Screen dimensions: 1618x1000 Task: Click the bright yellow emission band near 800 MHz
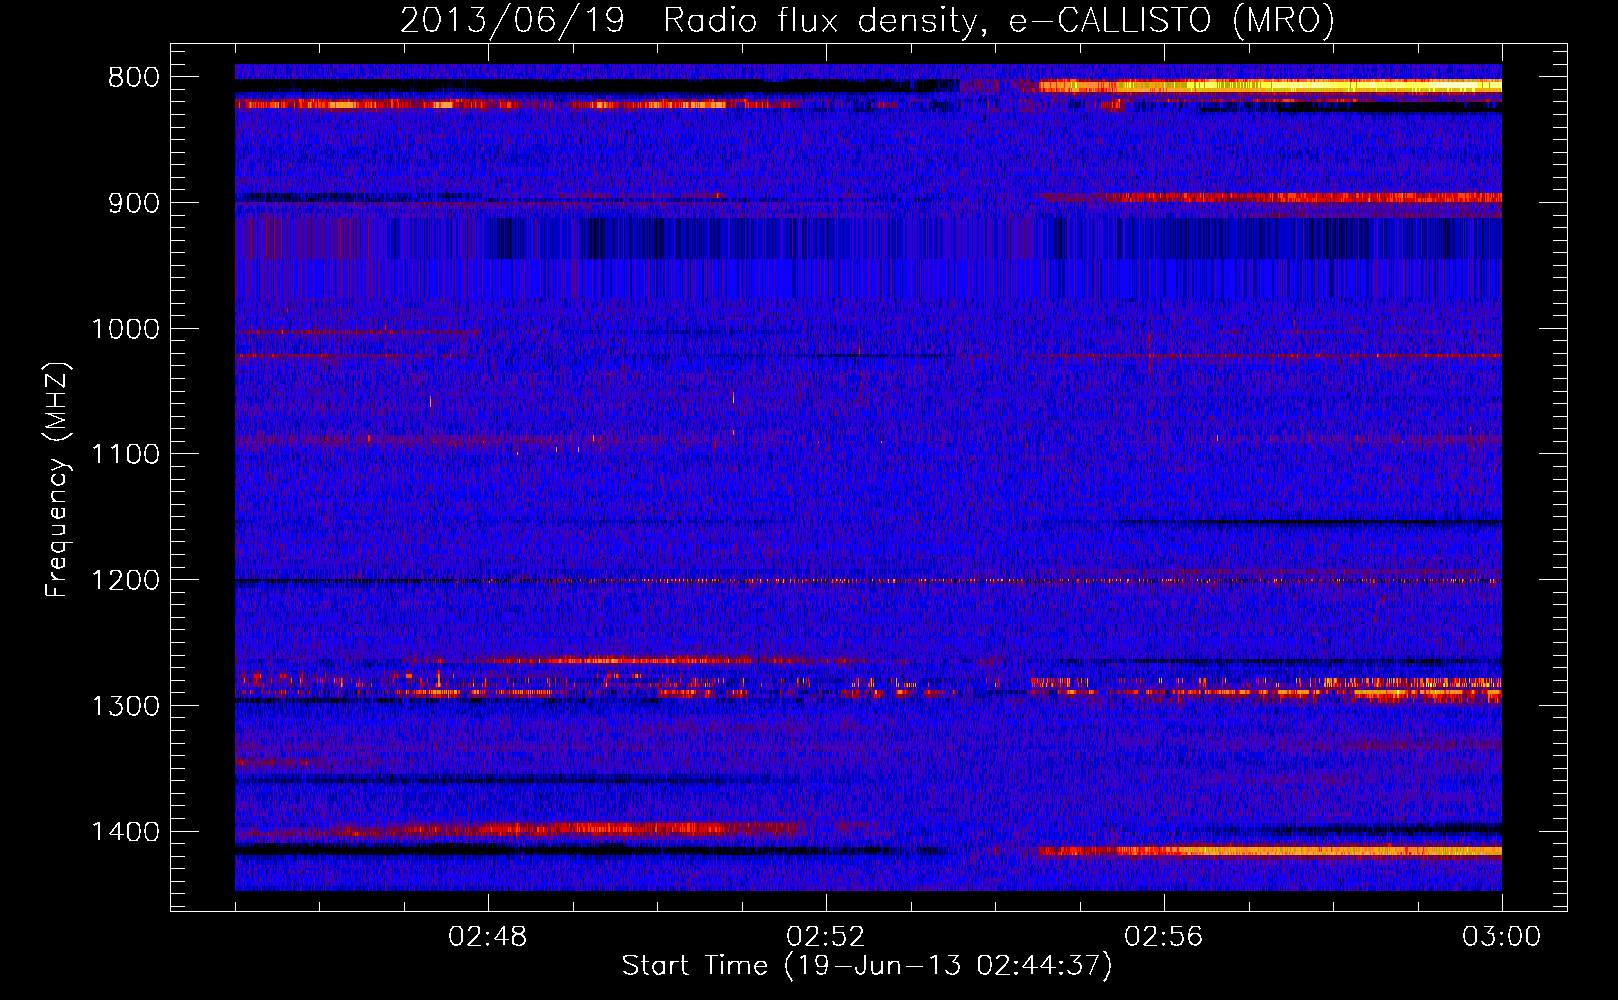(1270, 86)
